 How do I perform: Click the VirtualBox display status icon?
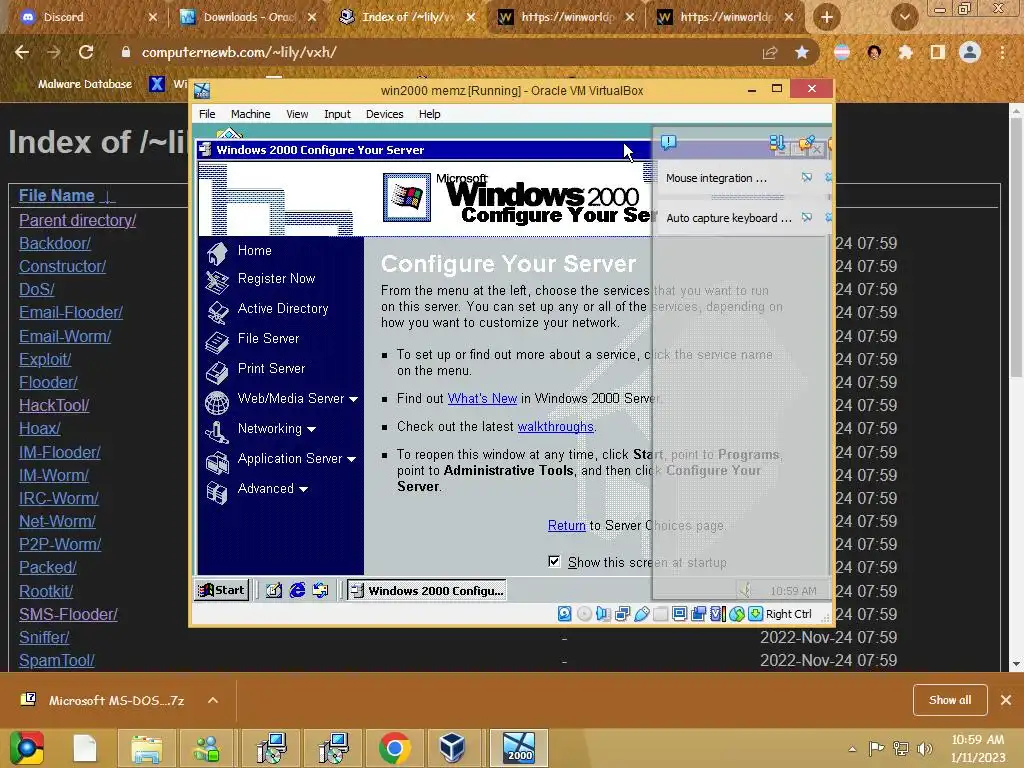point(679,614)
